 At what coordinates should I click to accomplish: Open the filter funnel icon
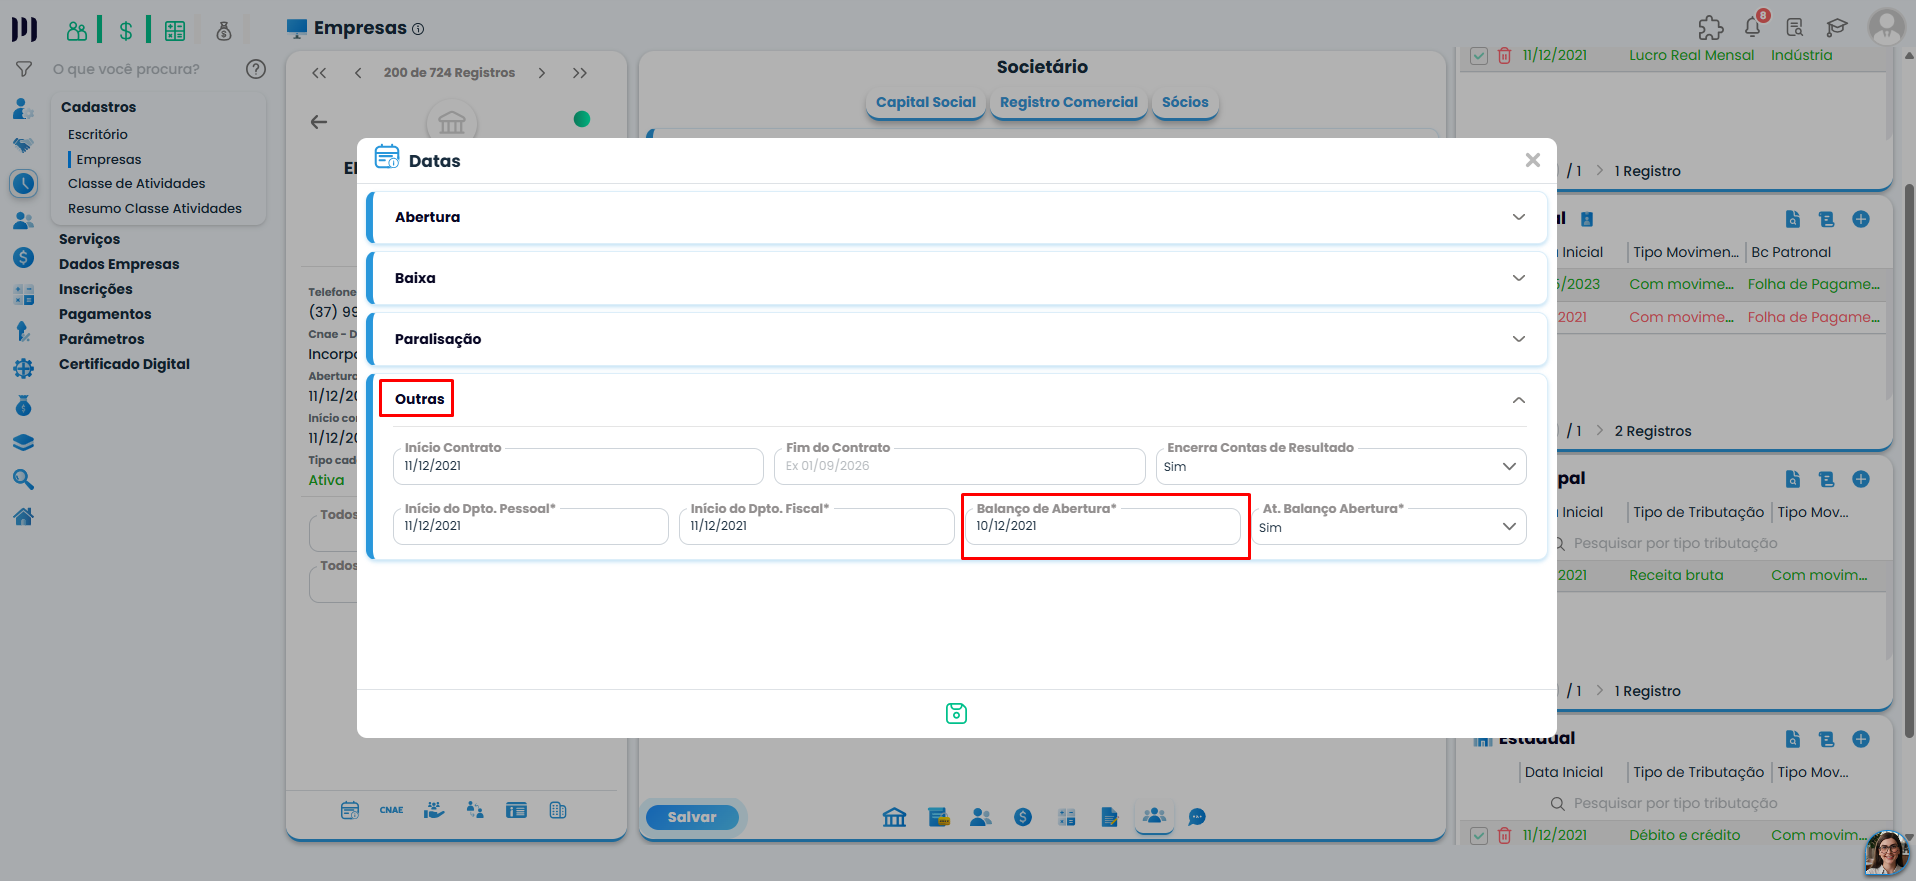pos(24,69)
